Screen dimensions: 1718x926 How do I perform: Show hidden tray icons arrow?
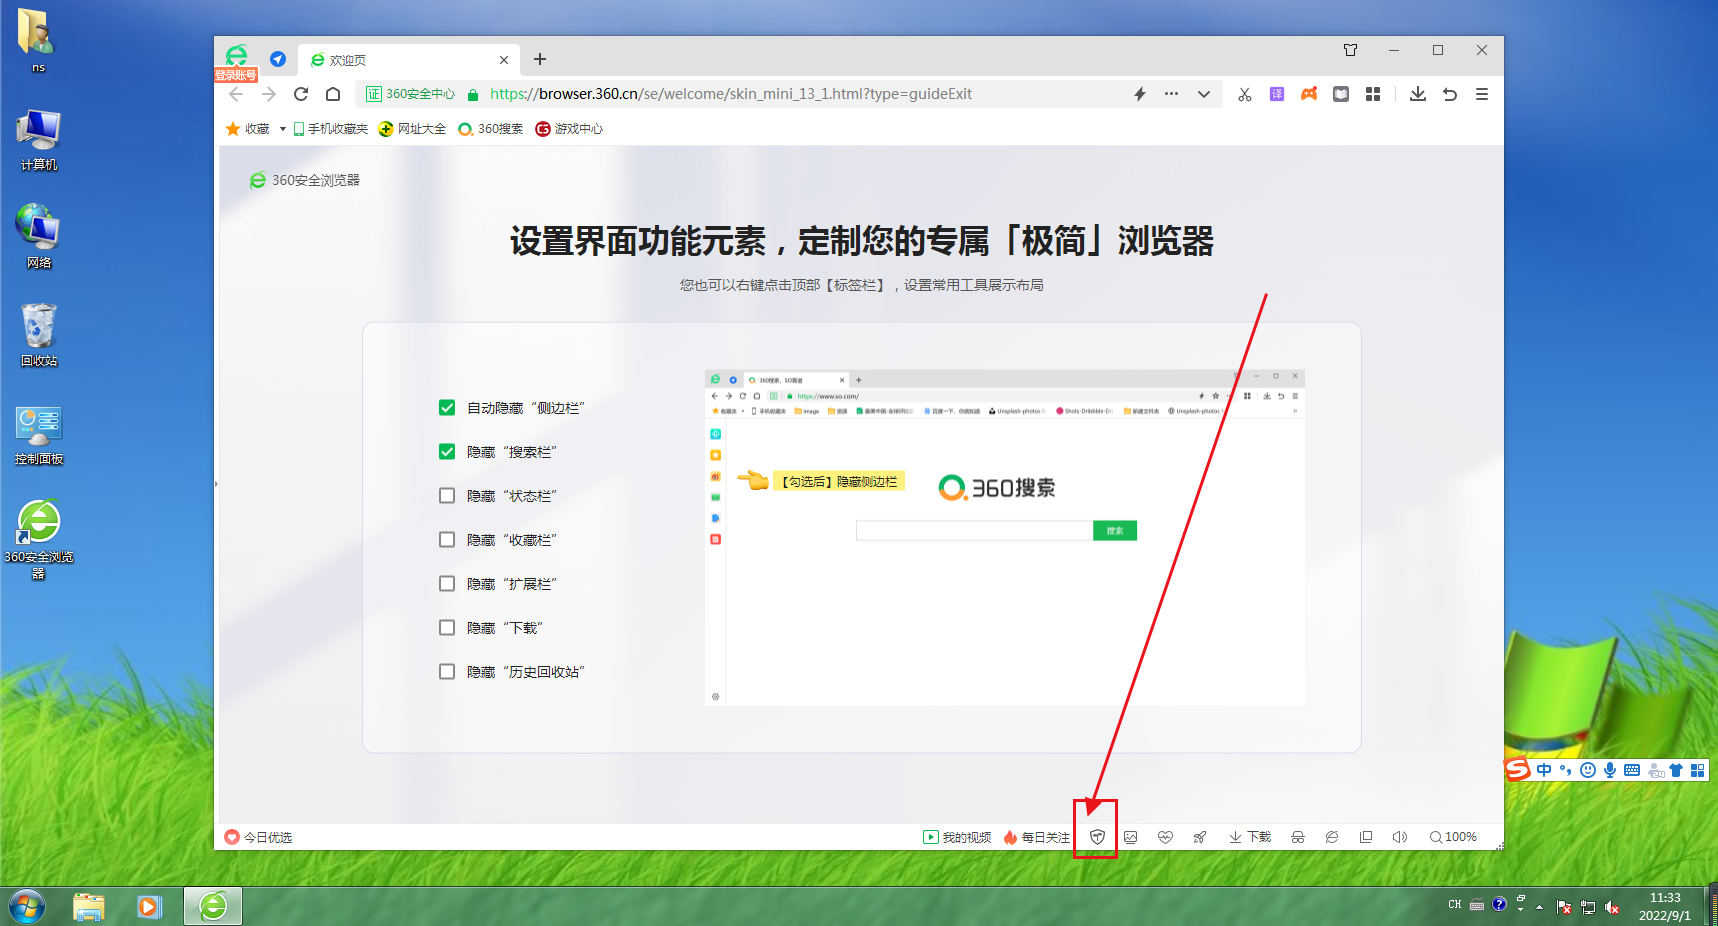(1539, 907)
